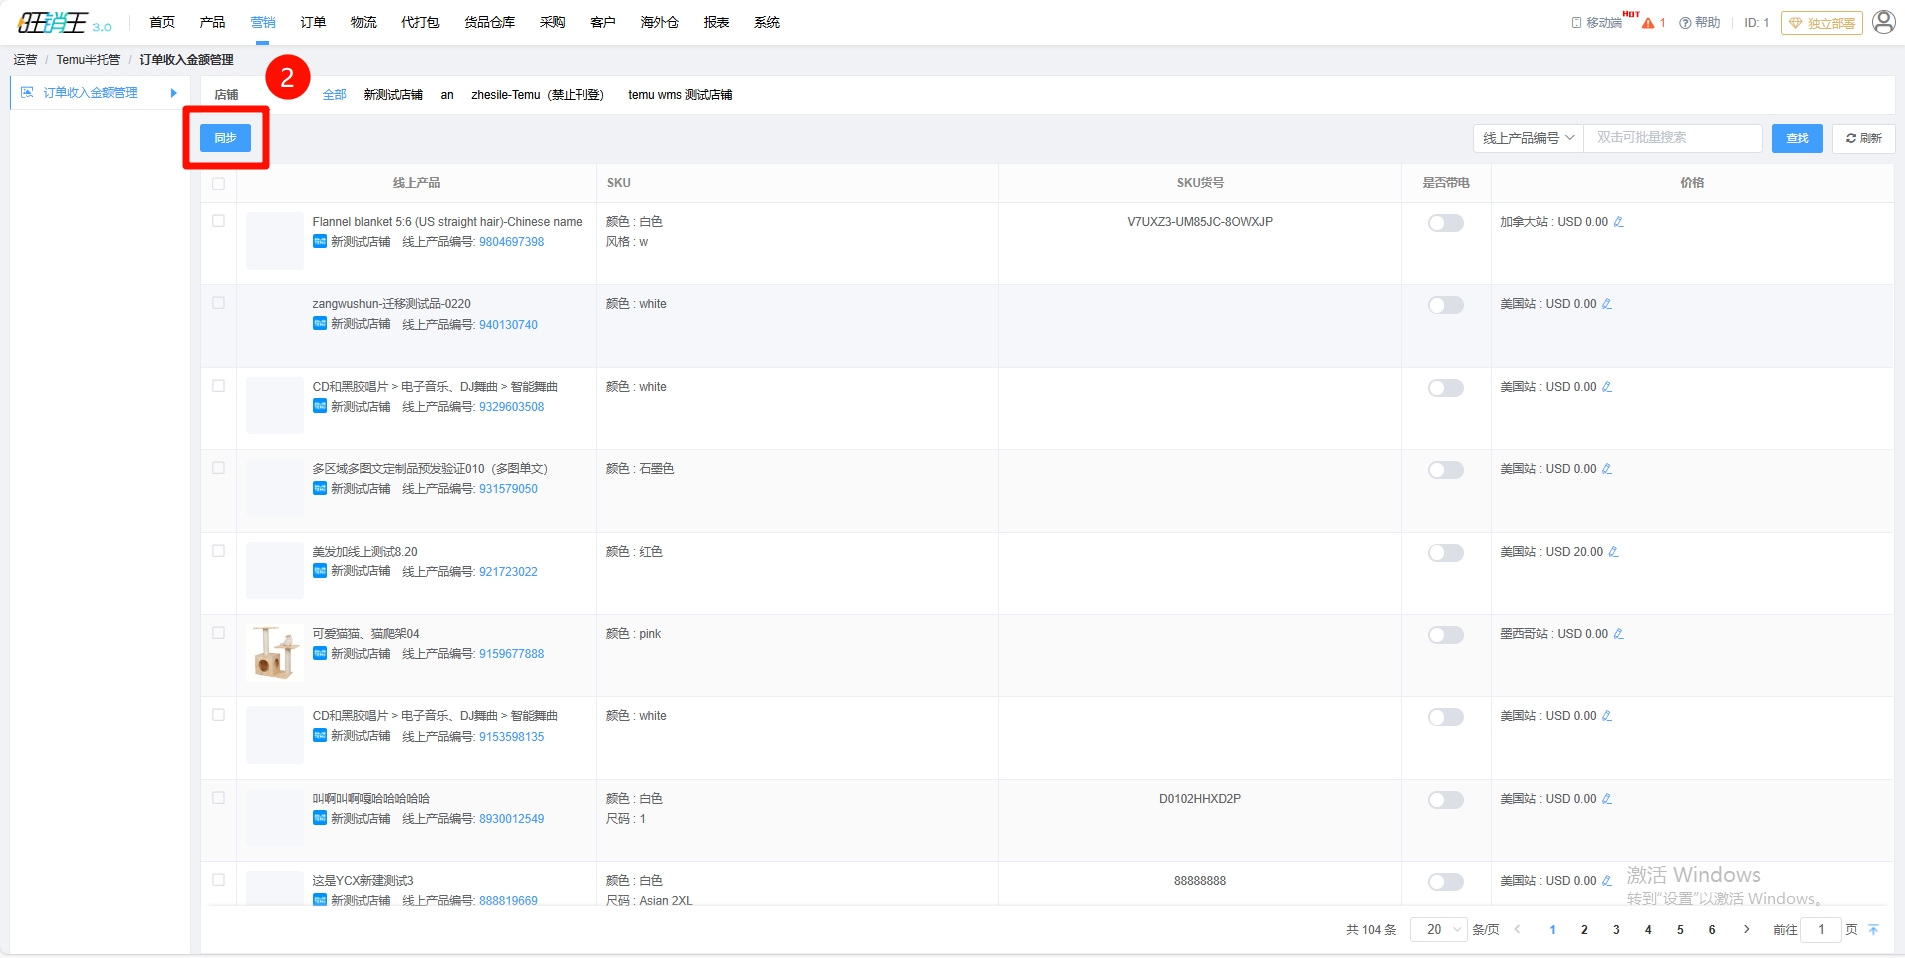The width and height of the screenshot is (1905, 958).
Task: Click back-to-top arrow icon in pagination
Action: (x=1873, y=930)
